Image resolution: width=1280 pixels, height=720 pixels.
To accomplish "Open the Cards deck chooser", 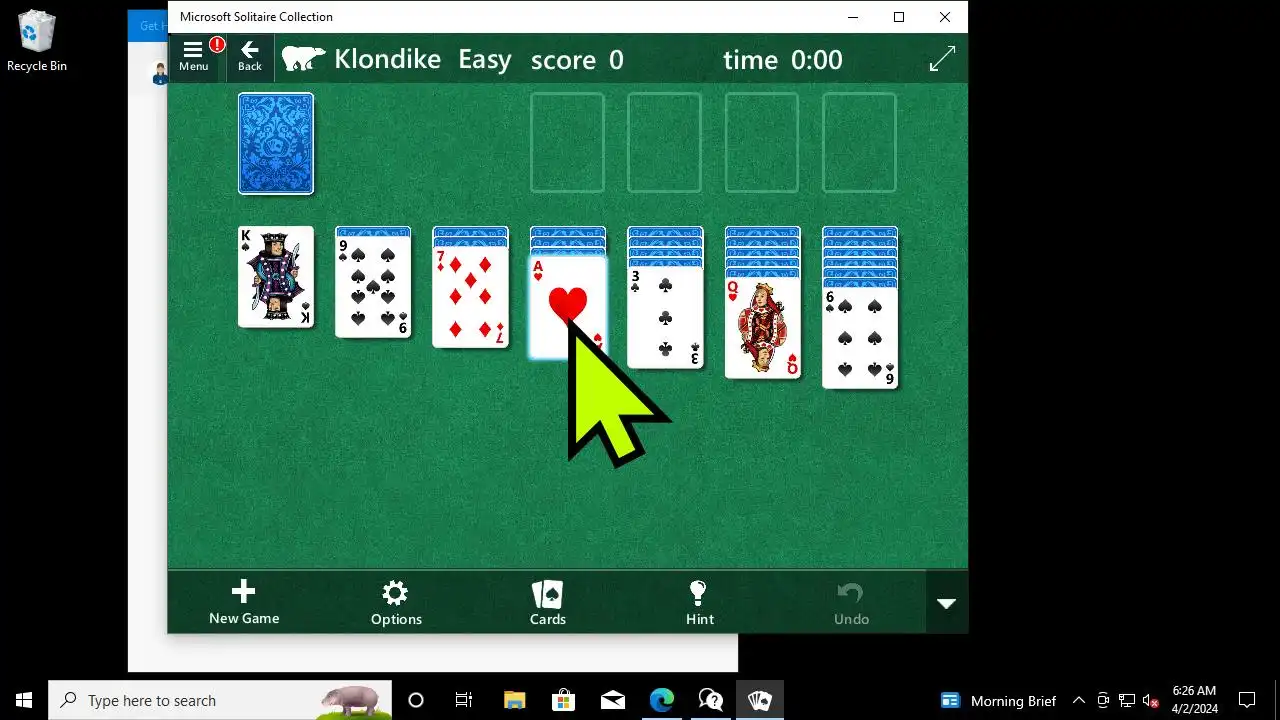I will [x=548, y=603].
